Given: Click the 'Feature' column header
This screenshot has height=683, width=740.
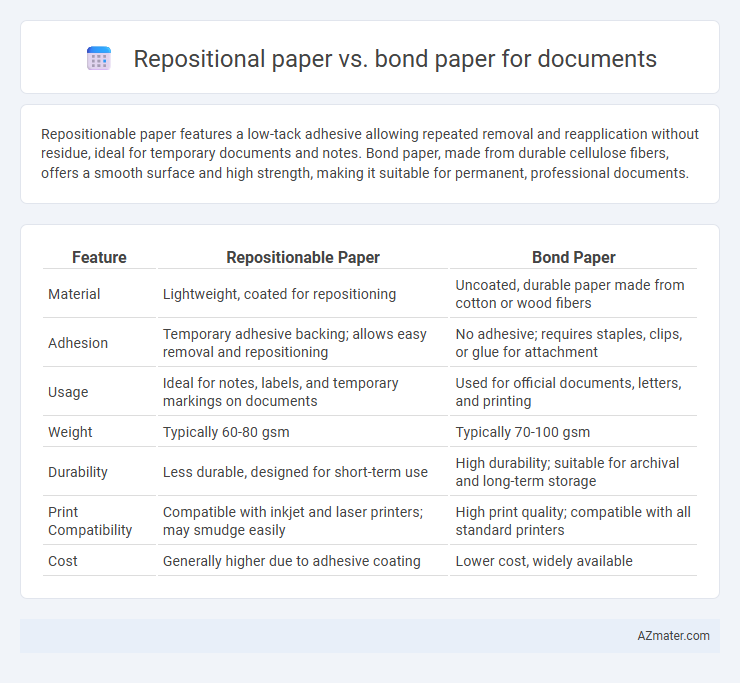Looking at the screenshot, I should (99, 257).
